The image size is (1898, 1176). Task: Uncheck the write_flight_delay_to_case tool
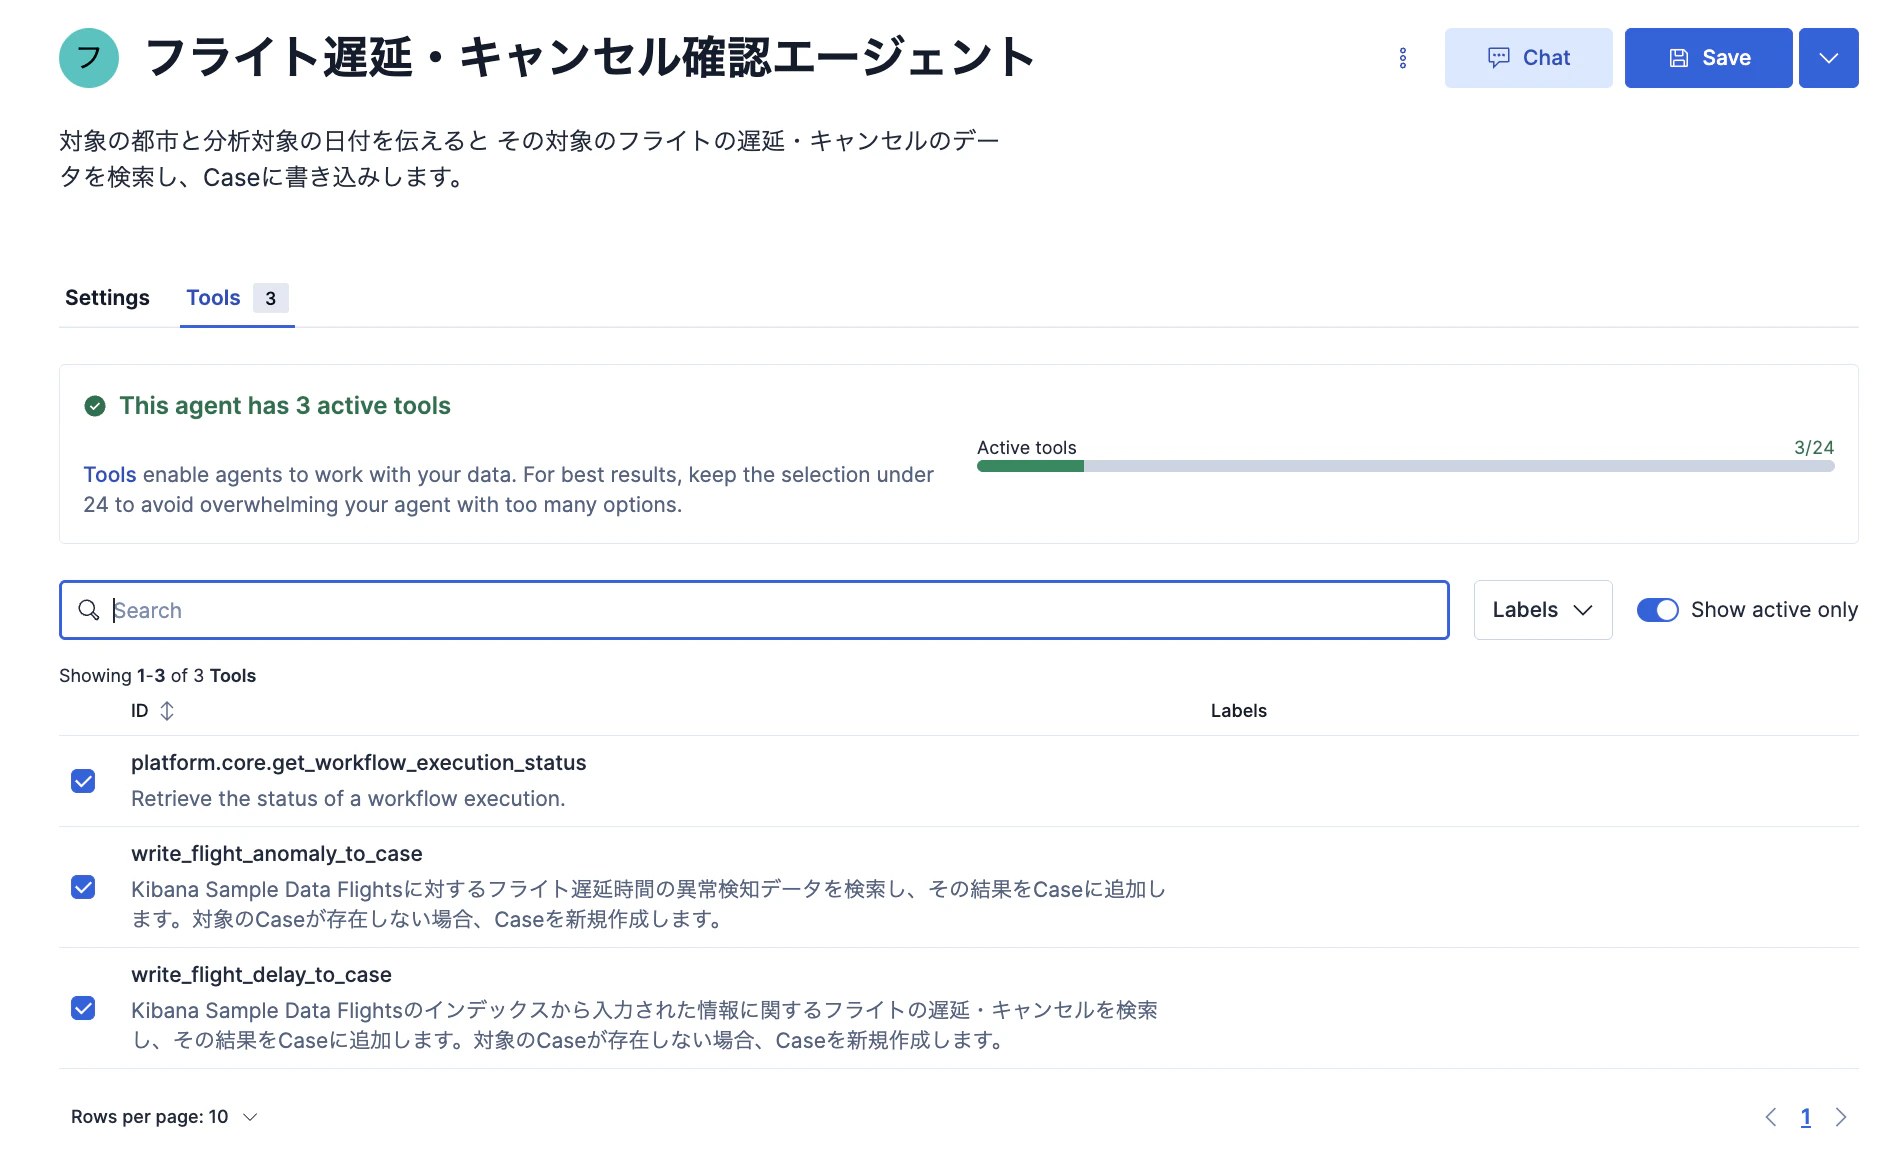[x=83, y=1008]
